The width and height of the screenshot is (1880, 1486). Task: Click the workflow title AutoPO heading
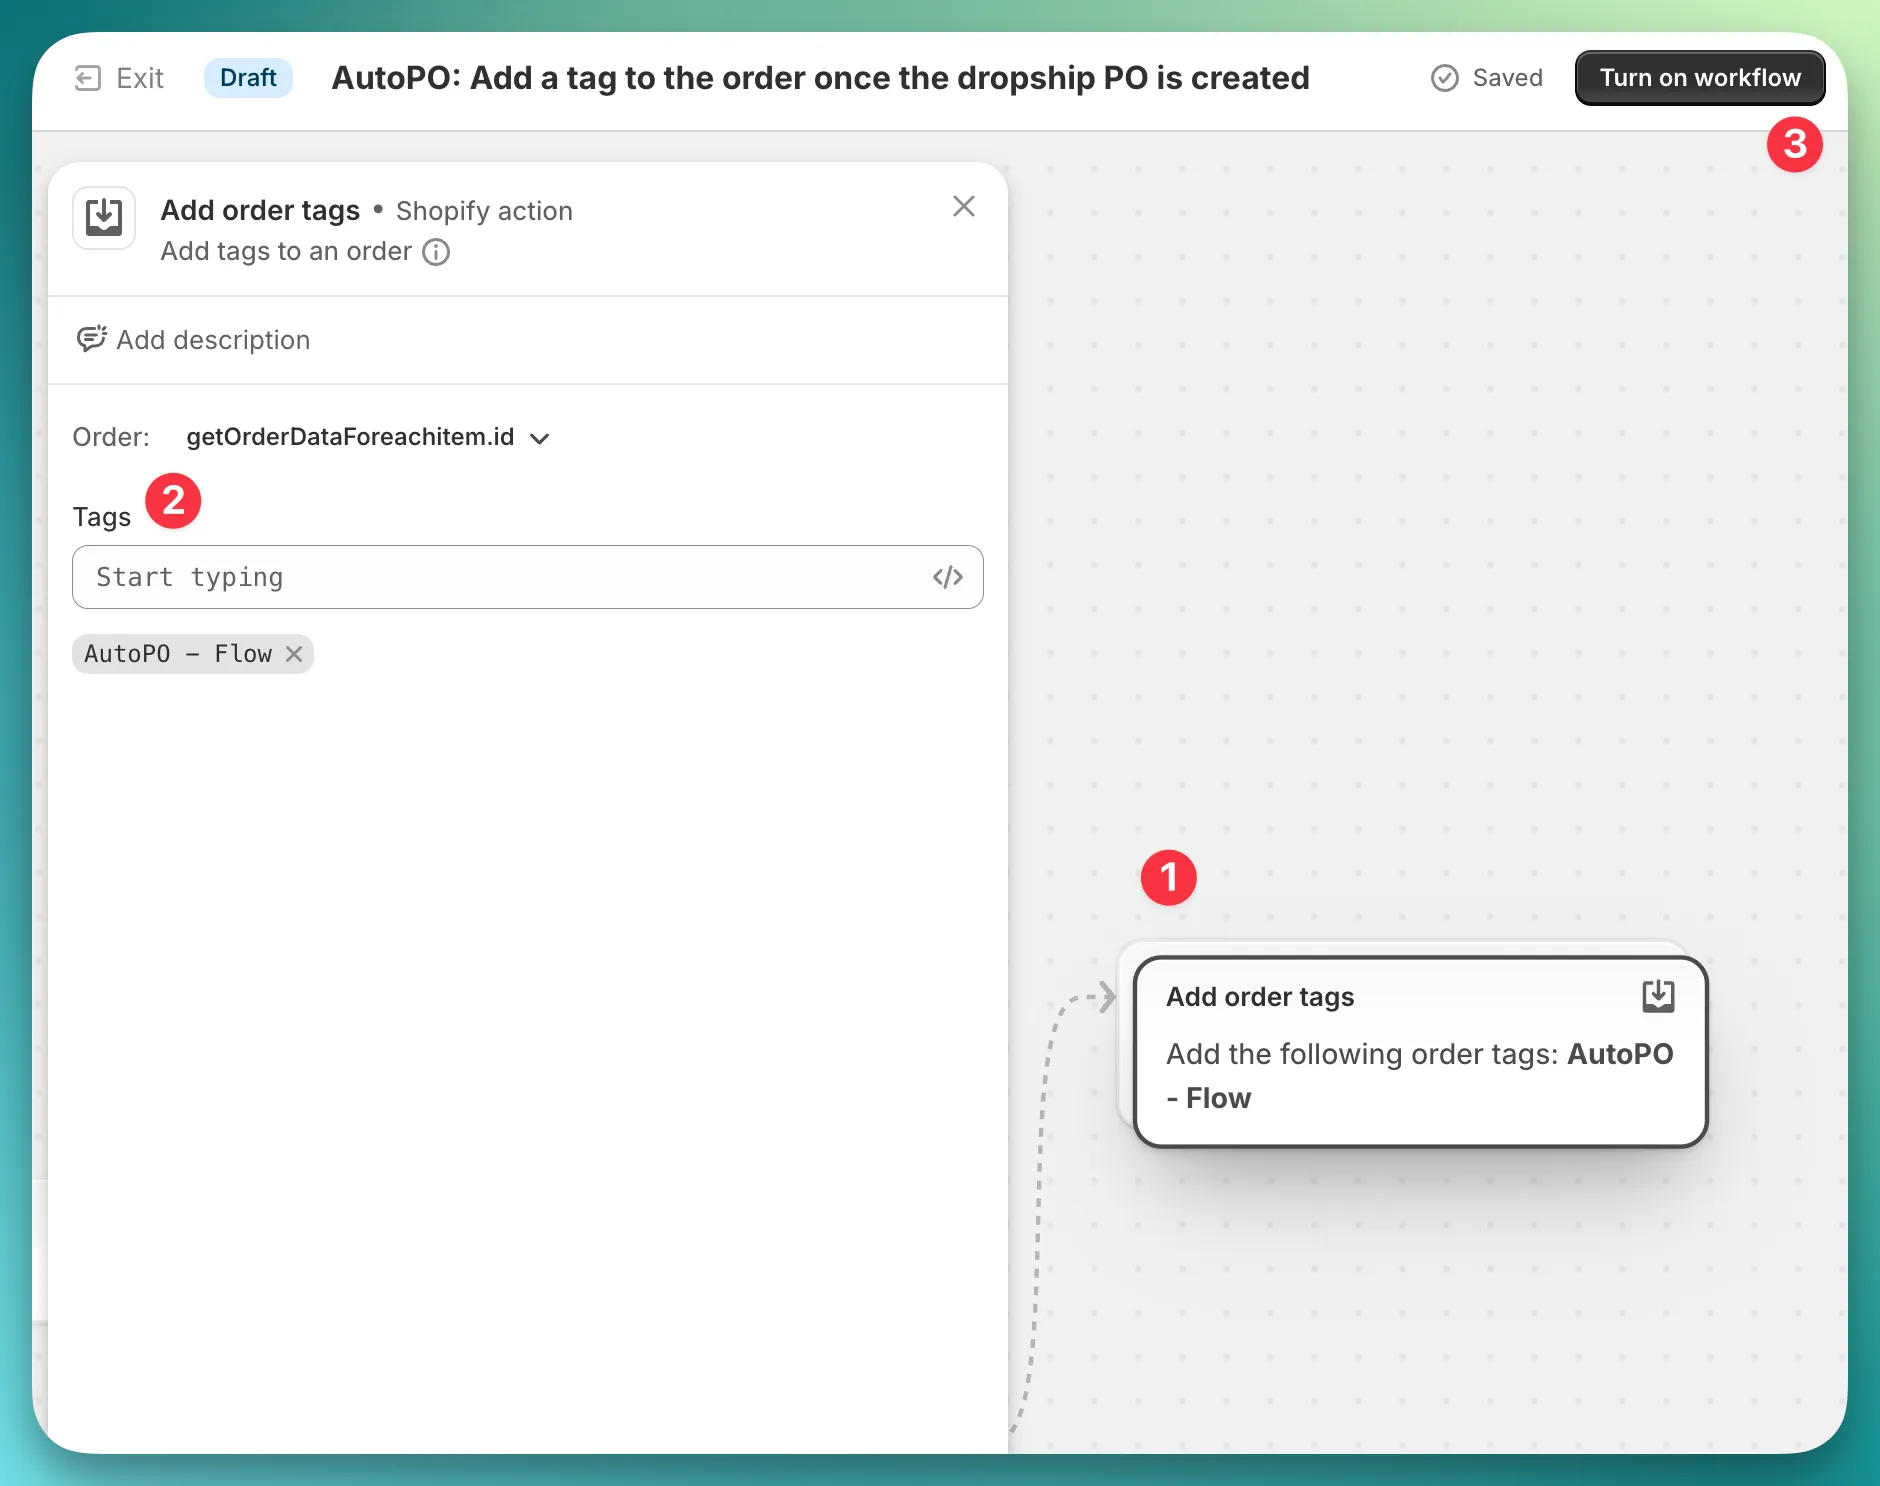(x=820, y=78)
